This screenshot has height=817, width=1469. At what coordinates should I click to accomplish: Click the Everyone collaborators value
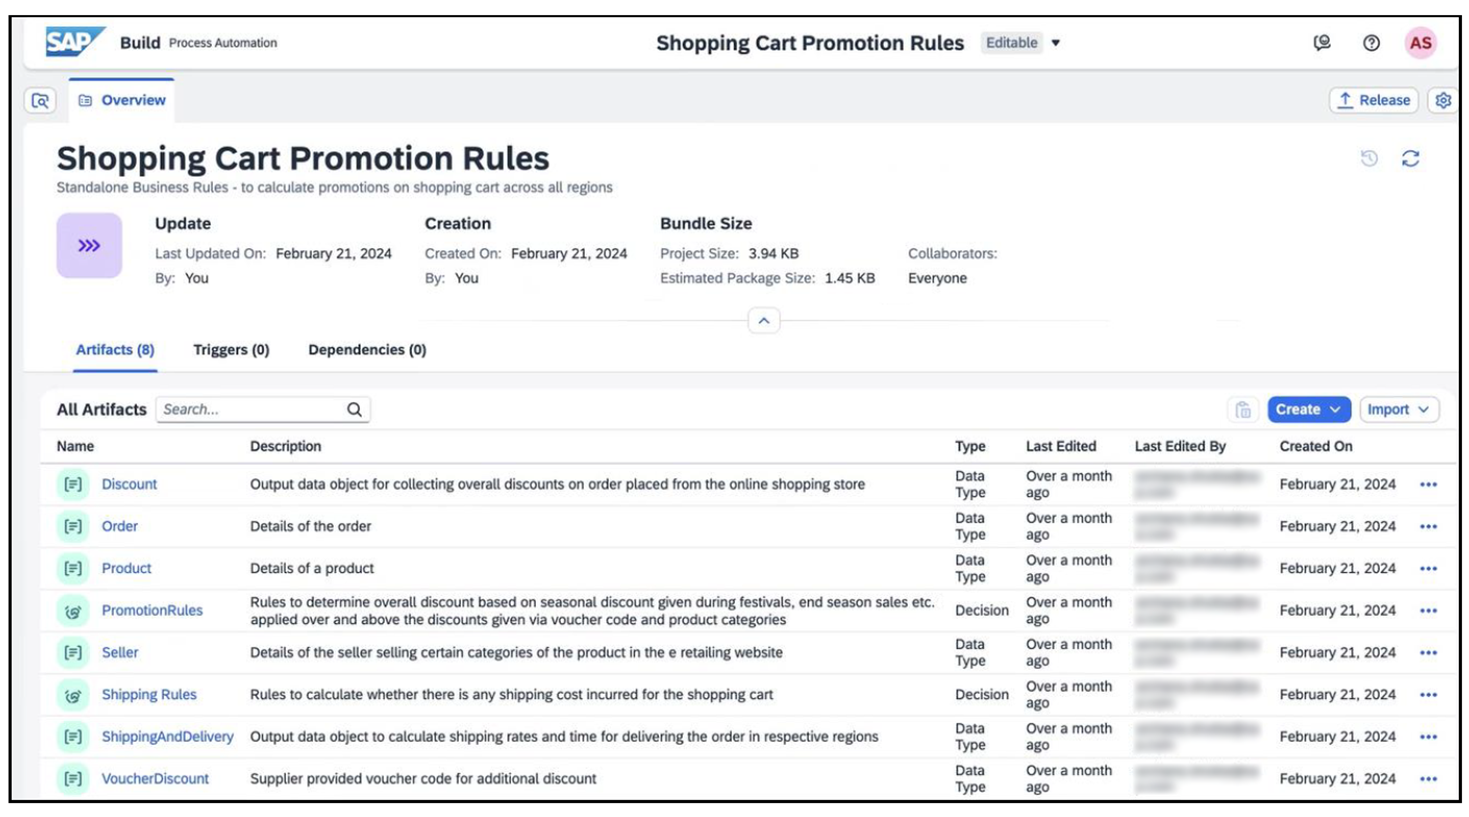click(x=937, y=278)
